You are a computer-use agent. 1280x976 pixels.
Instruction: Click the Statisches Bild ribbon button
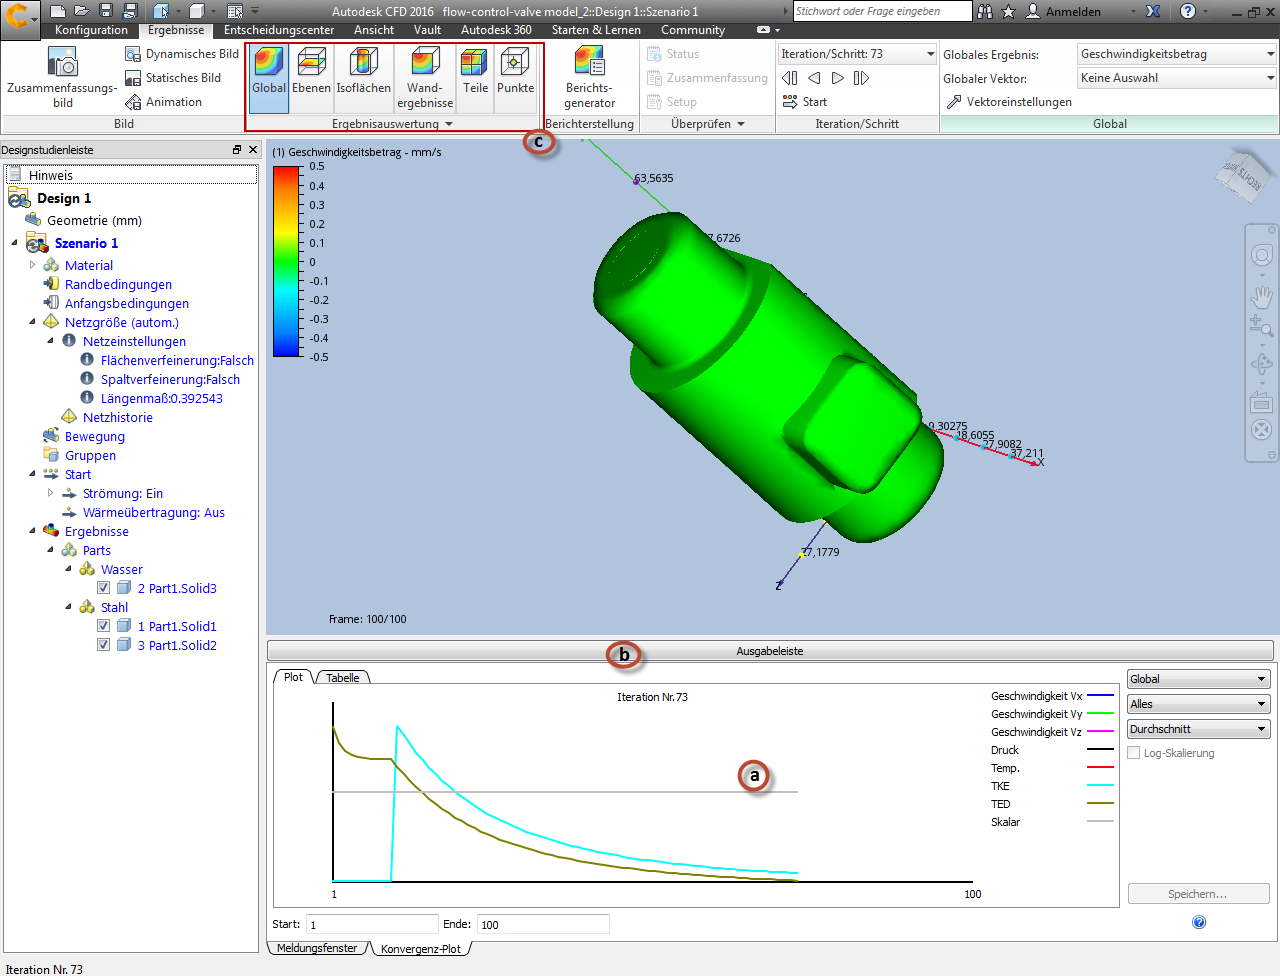[173, 78]
